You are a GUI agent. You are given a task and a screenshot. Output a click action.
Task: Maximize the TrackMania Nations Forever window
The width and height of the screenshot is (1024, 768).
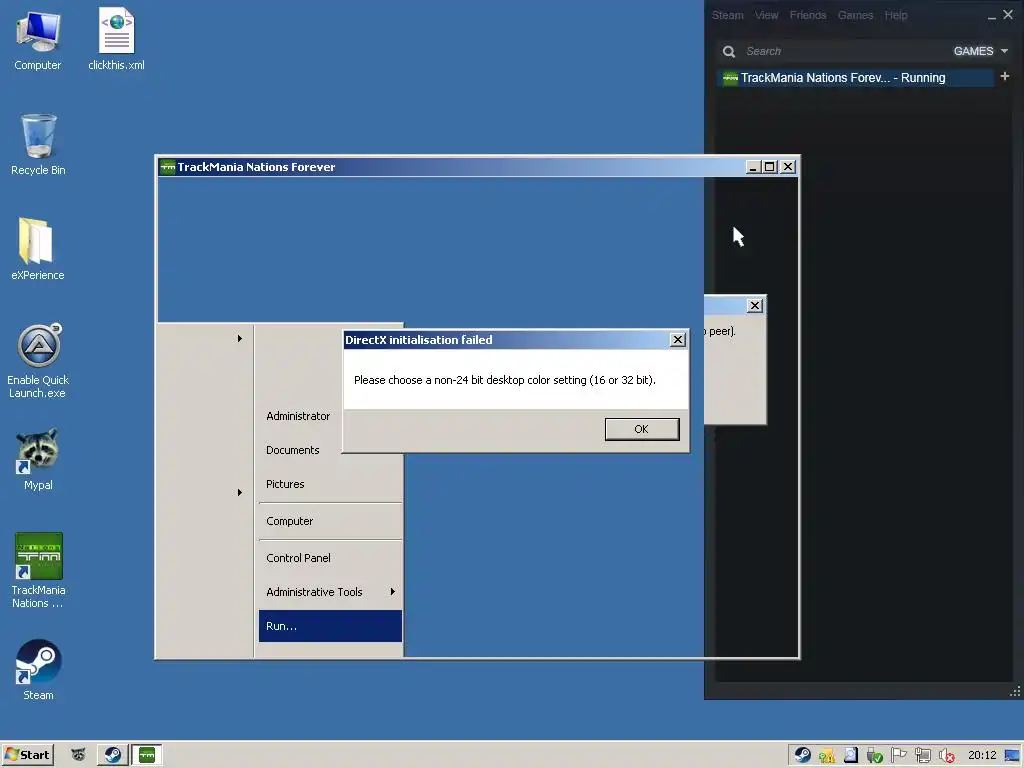(770, 167)
